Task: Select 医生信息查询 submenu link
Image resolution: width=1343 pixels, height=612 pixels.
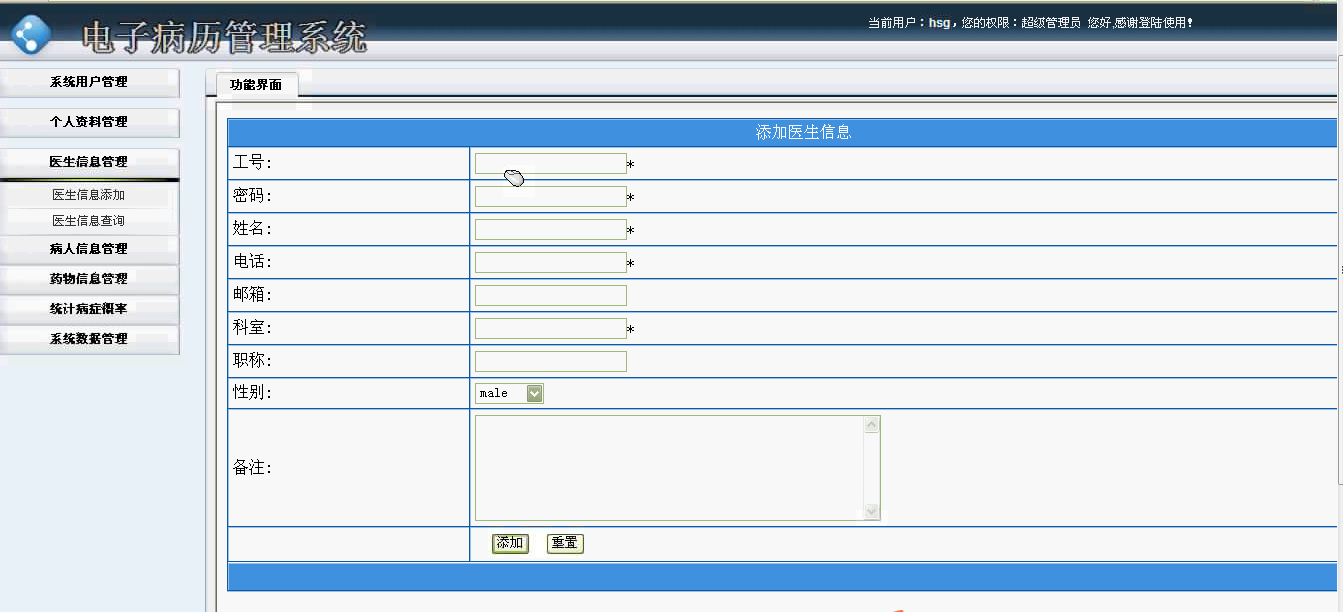Action: (89, 221)
